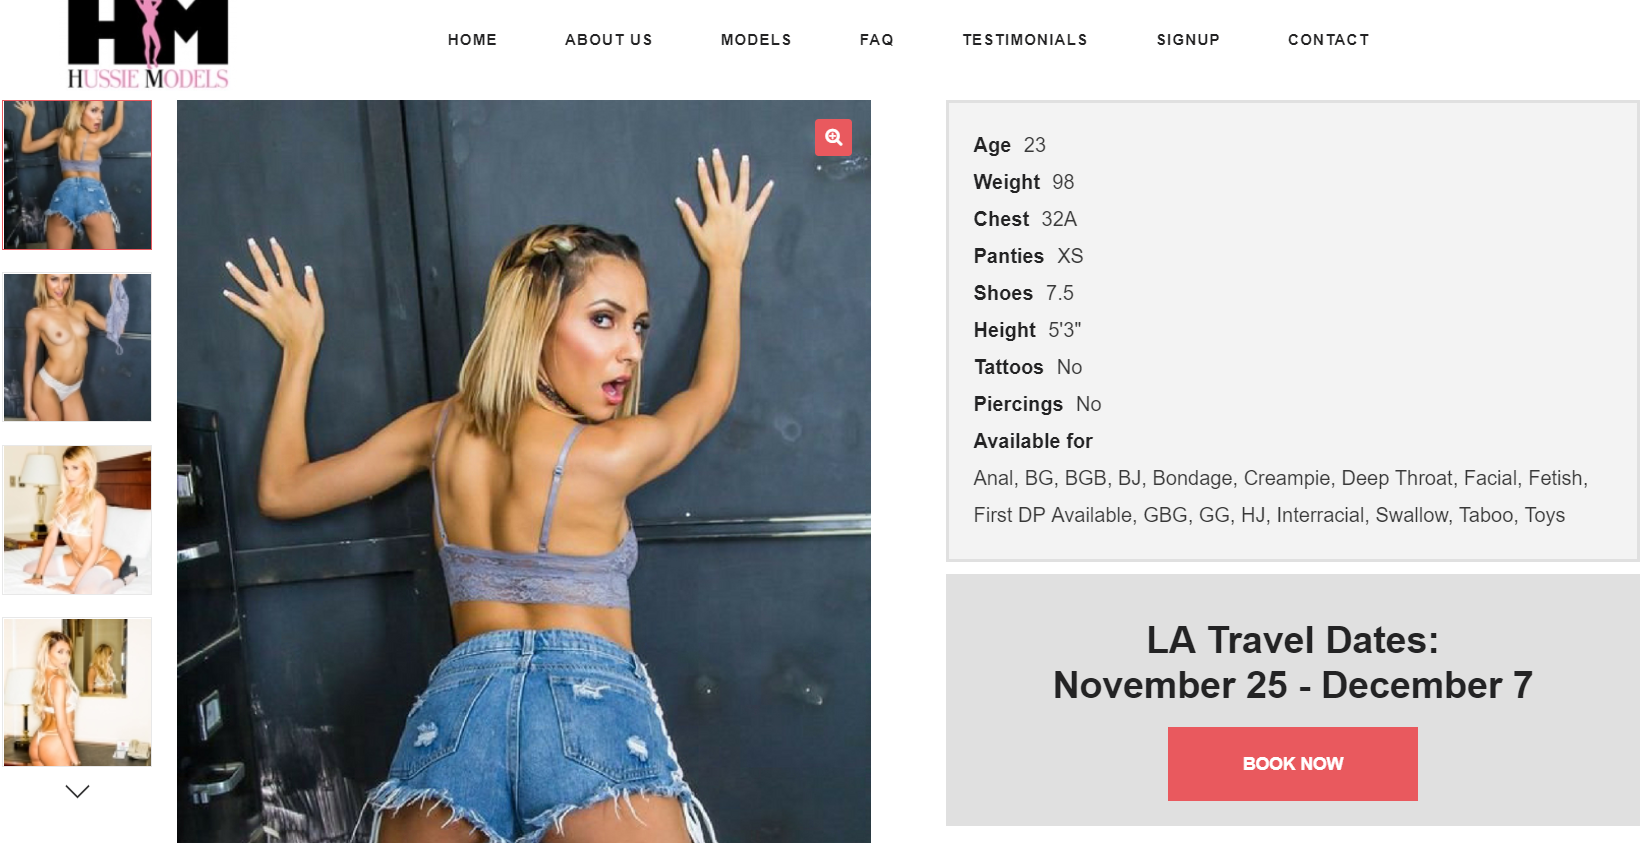Select the bedroom lamp thumbnail
The width and height of the screenshot is (1651, 843).
tap(78, 520)
